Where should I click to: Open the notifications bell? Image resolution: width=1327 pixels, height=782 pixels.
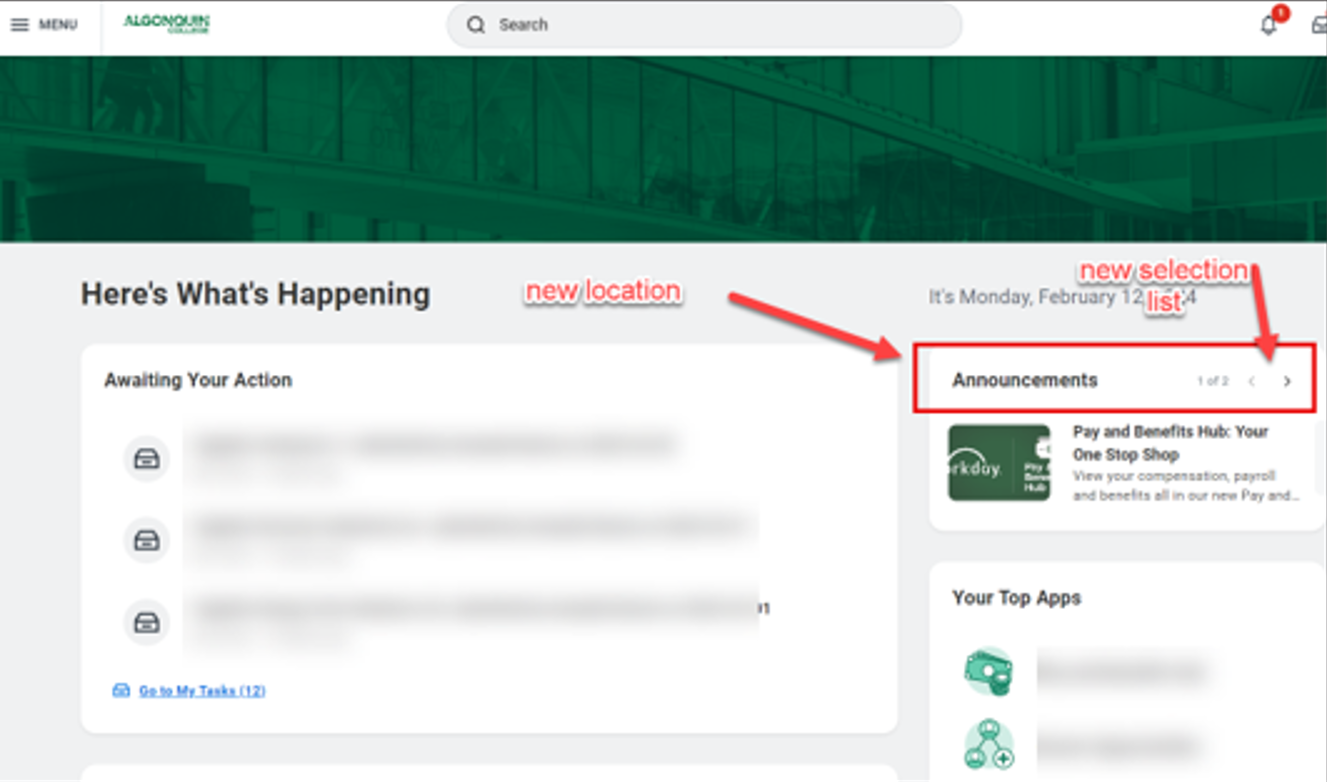(1269, 26)
